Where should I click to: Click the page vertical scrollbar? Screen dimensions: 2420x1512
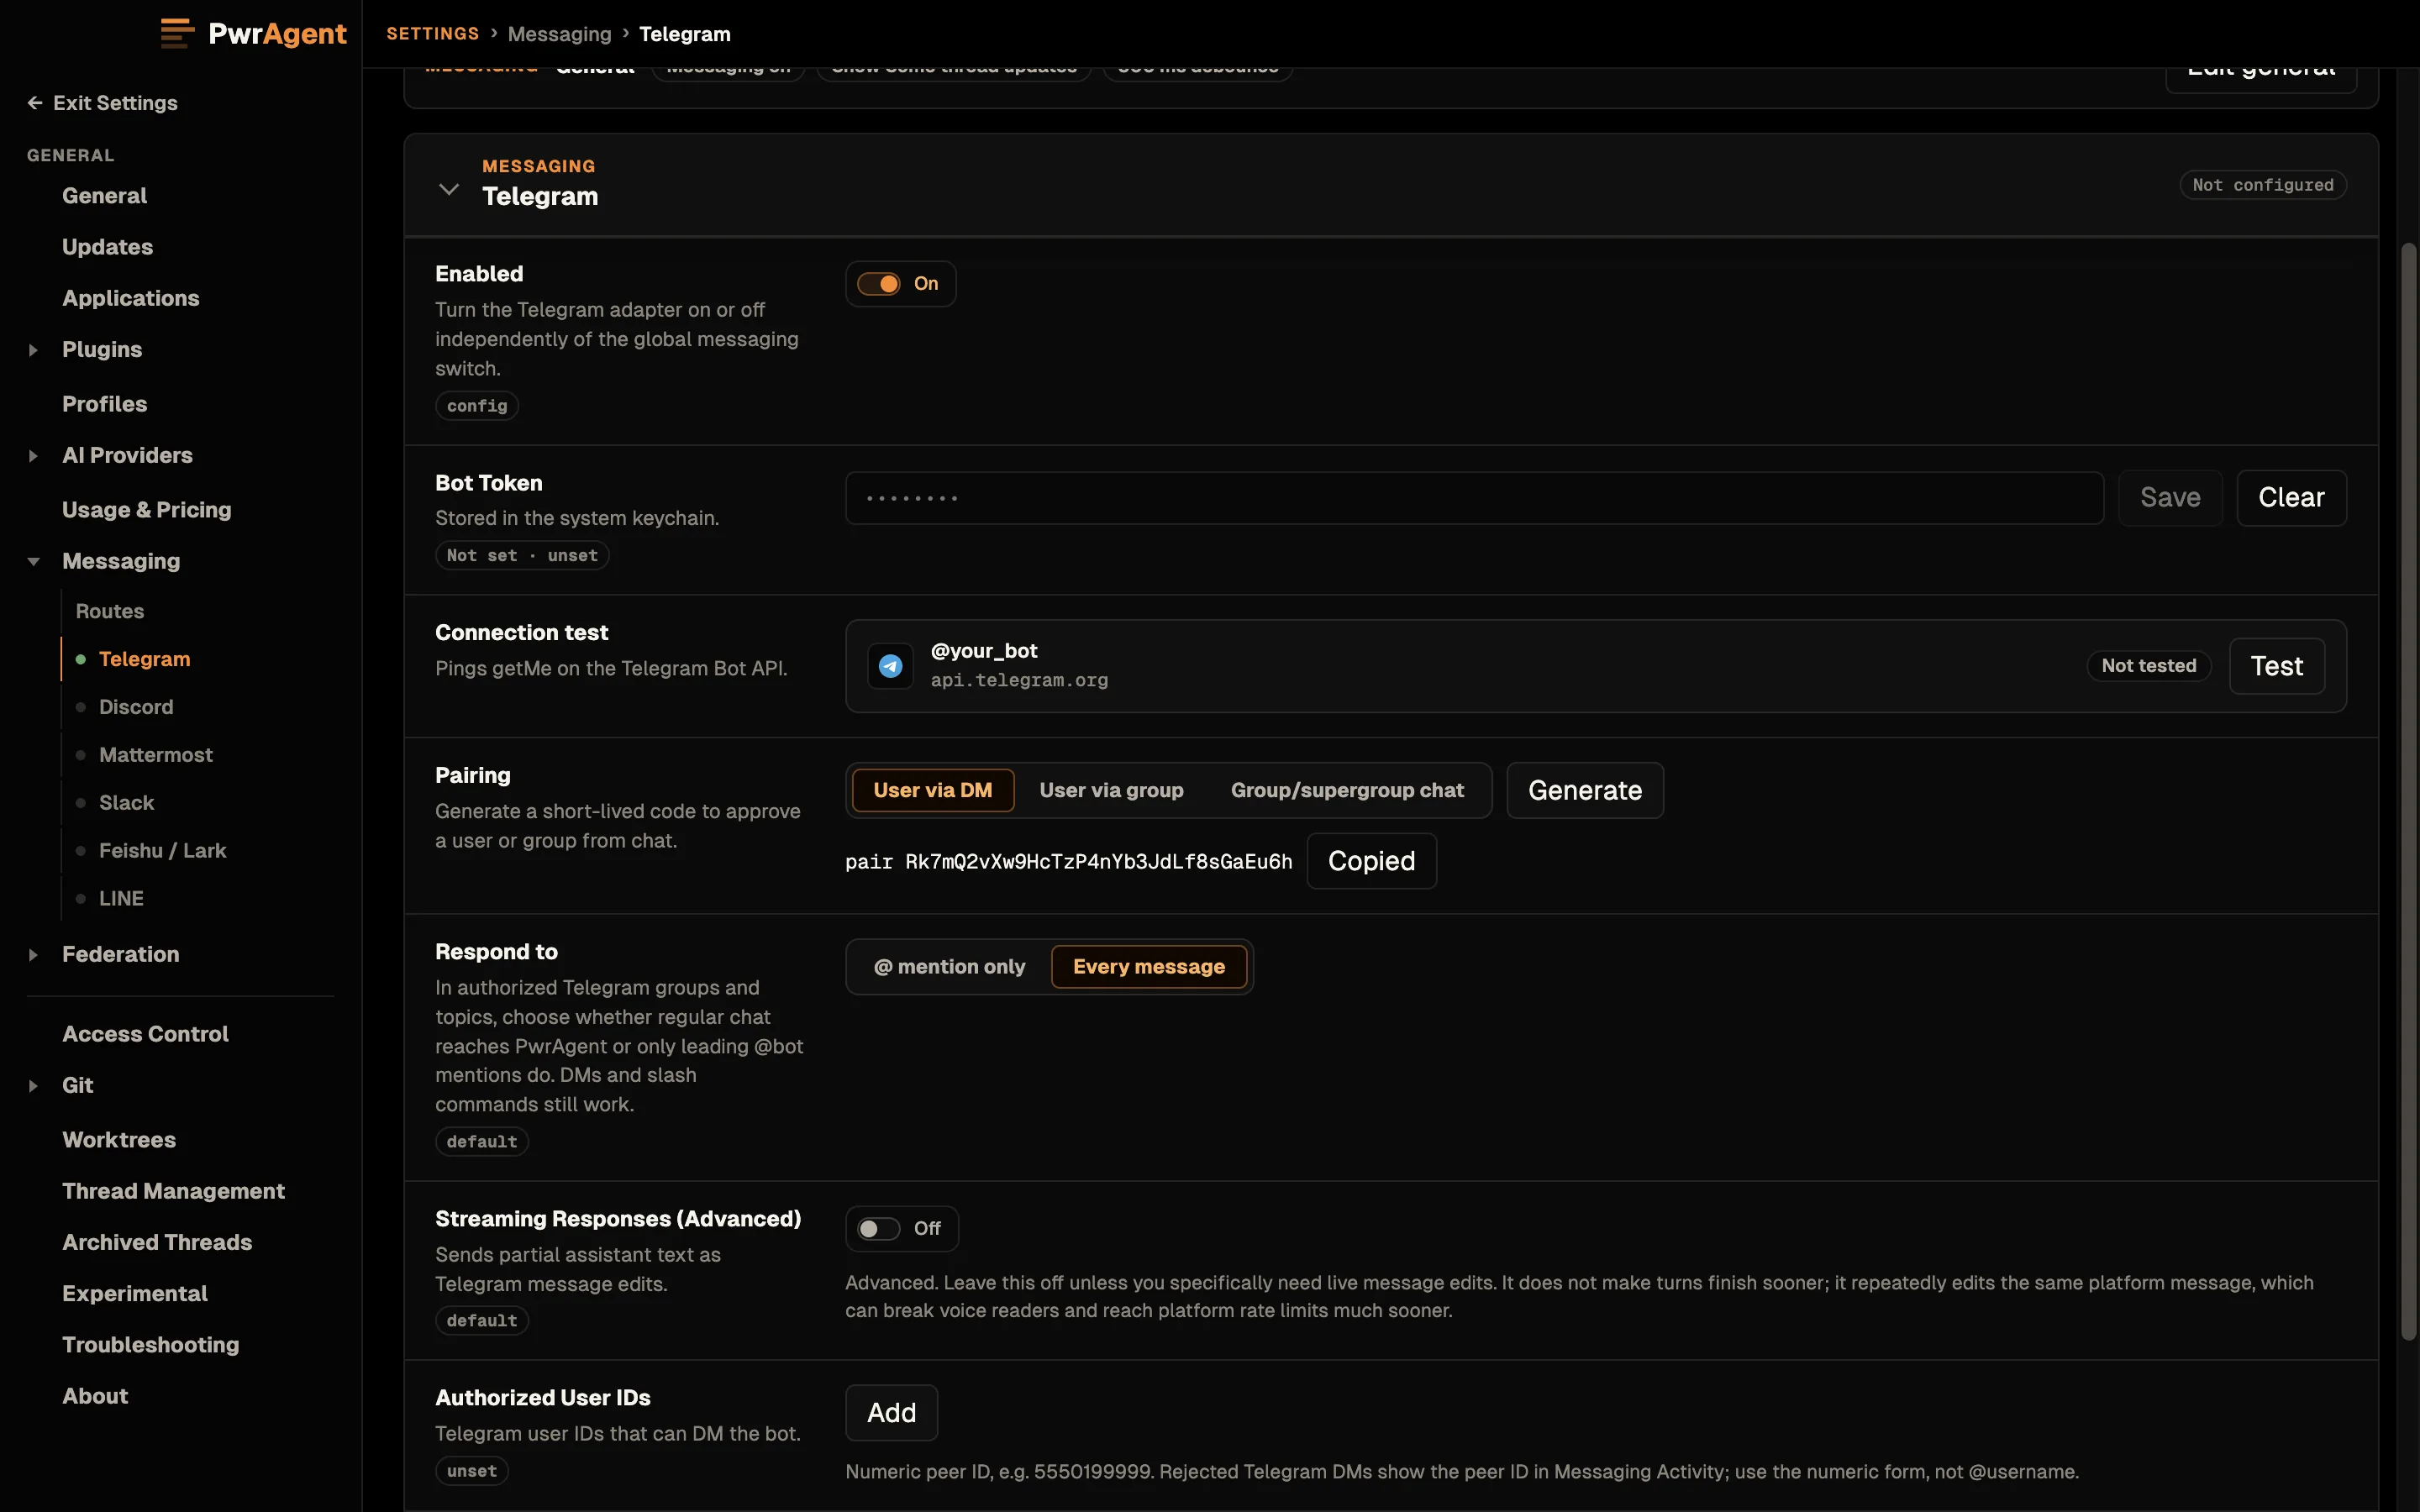(2409, 790)
